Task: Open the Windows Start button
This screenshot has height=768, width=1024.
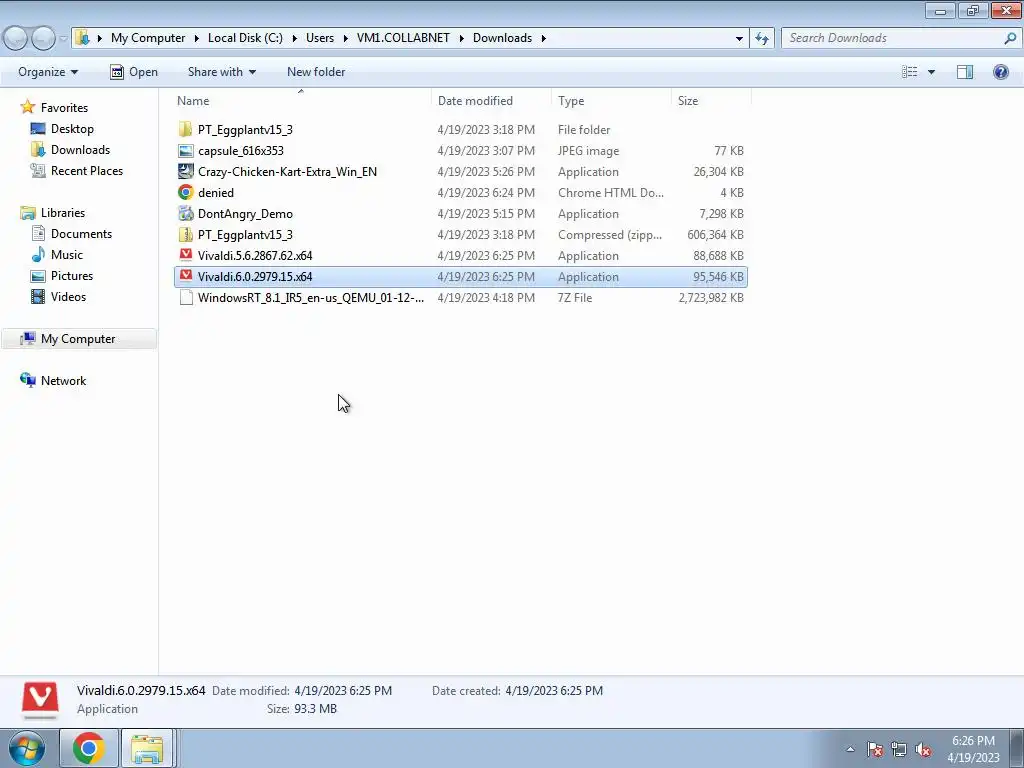Action: [27, 748]
